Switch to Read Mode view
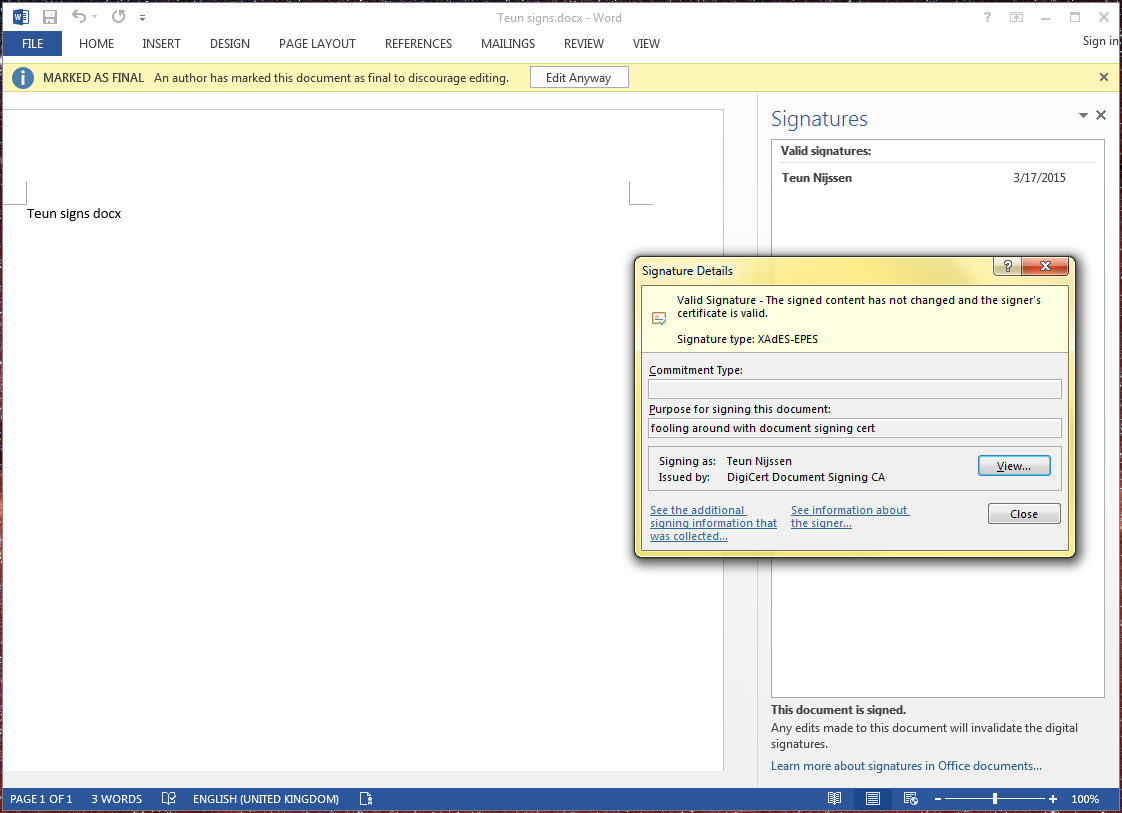The image size is (1122, 813). coord(834,799)
